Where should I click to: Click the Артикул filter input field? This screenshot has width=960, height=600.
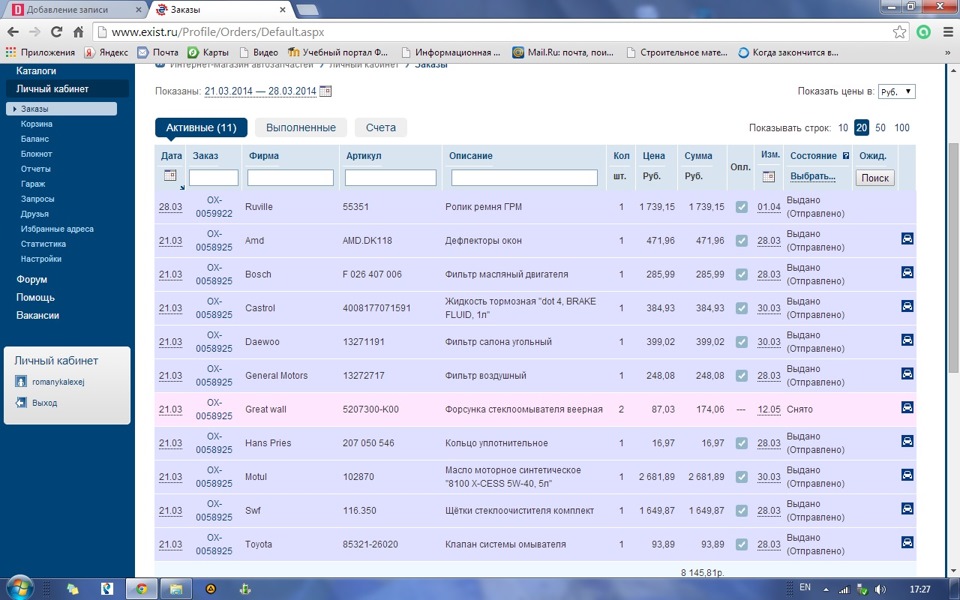[391, 178]
